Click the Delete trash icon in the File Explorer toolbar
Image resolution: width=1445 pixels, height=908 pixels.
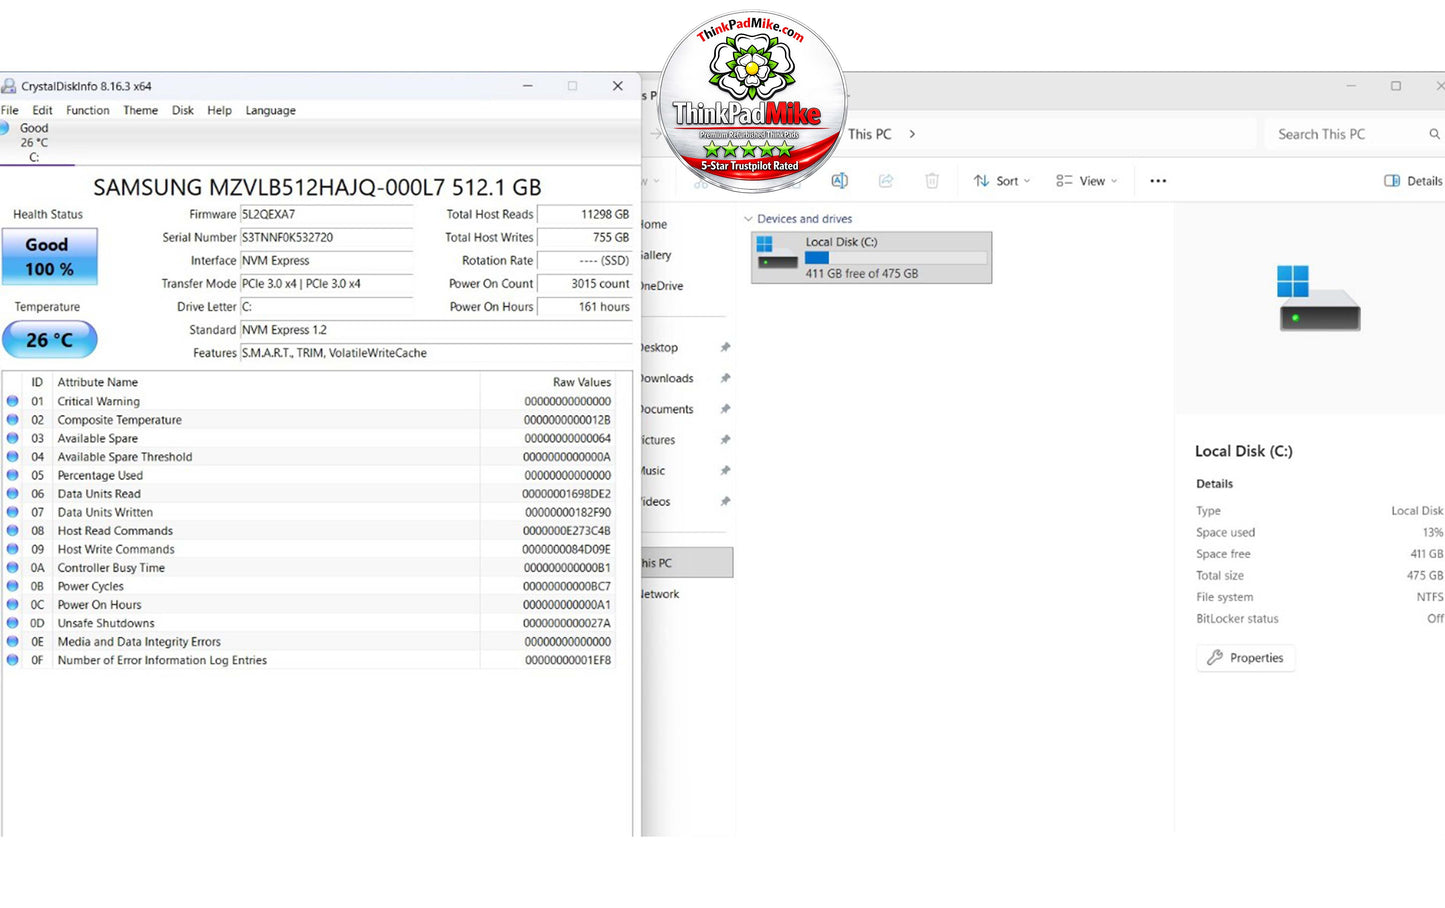coord(932,181)
